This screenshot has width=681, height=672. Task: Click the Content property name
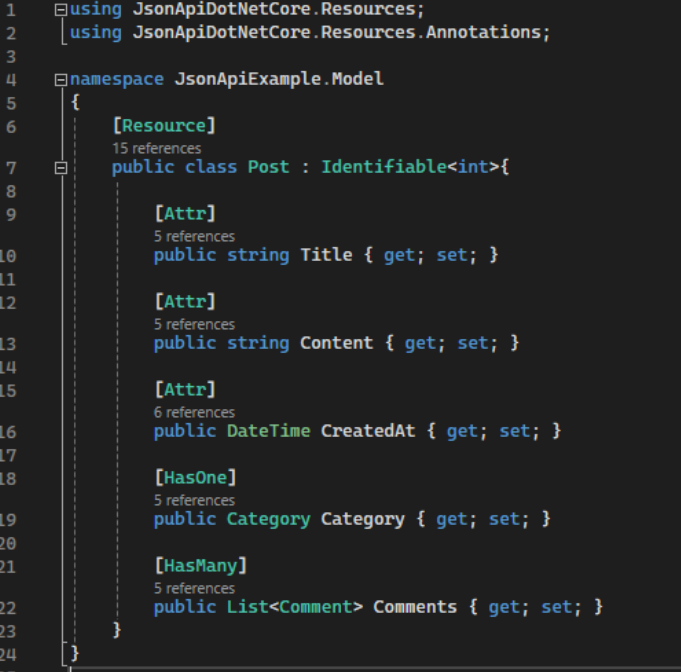[337, 343]
